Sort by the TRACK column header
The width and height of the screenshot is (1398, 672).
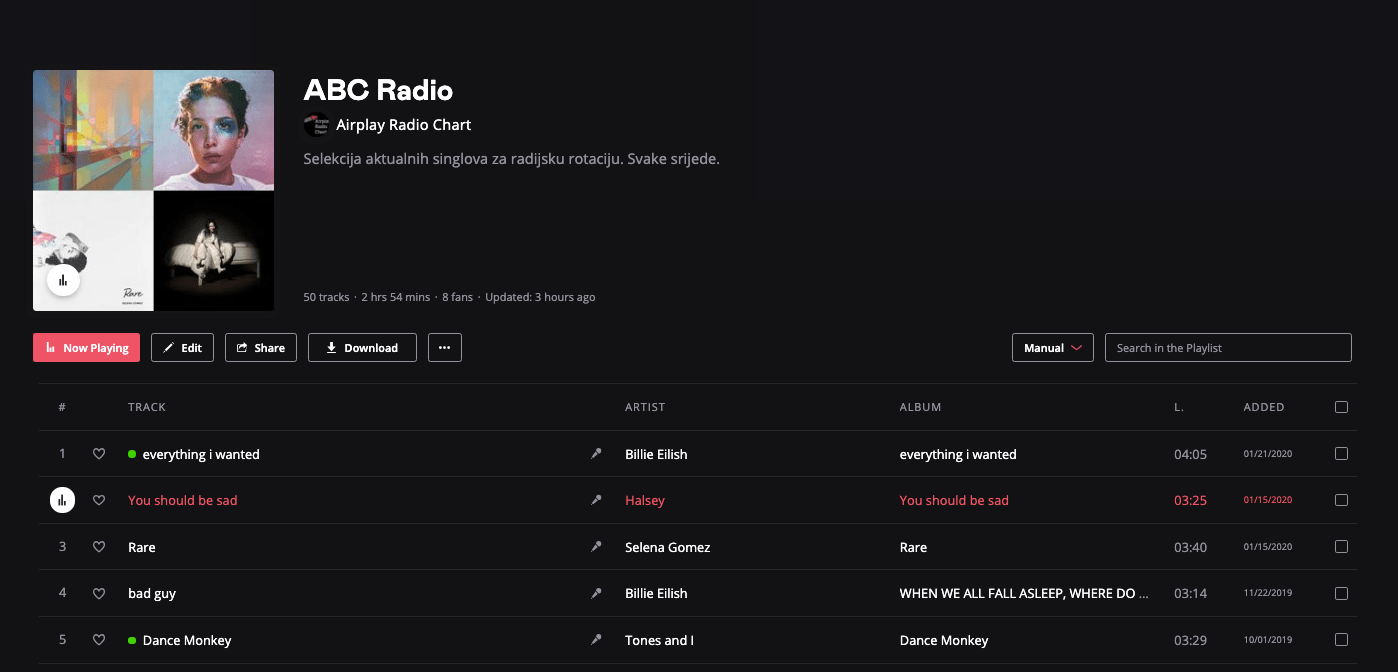[147, 407]
